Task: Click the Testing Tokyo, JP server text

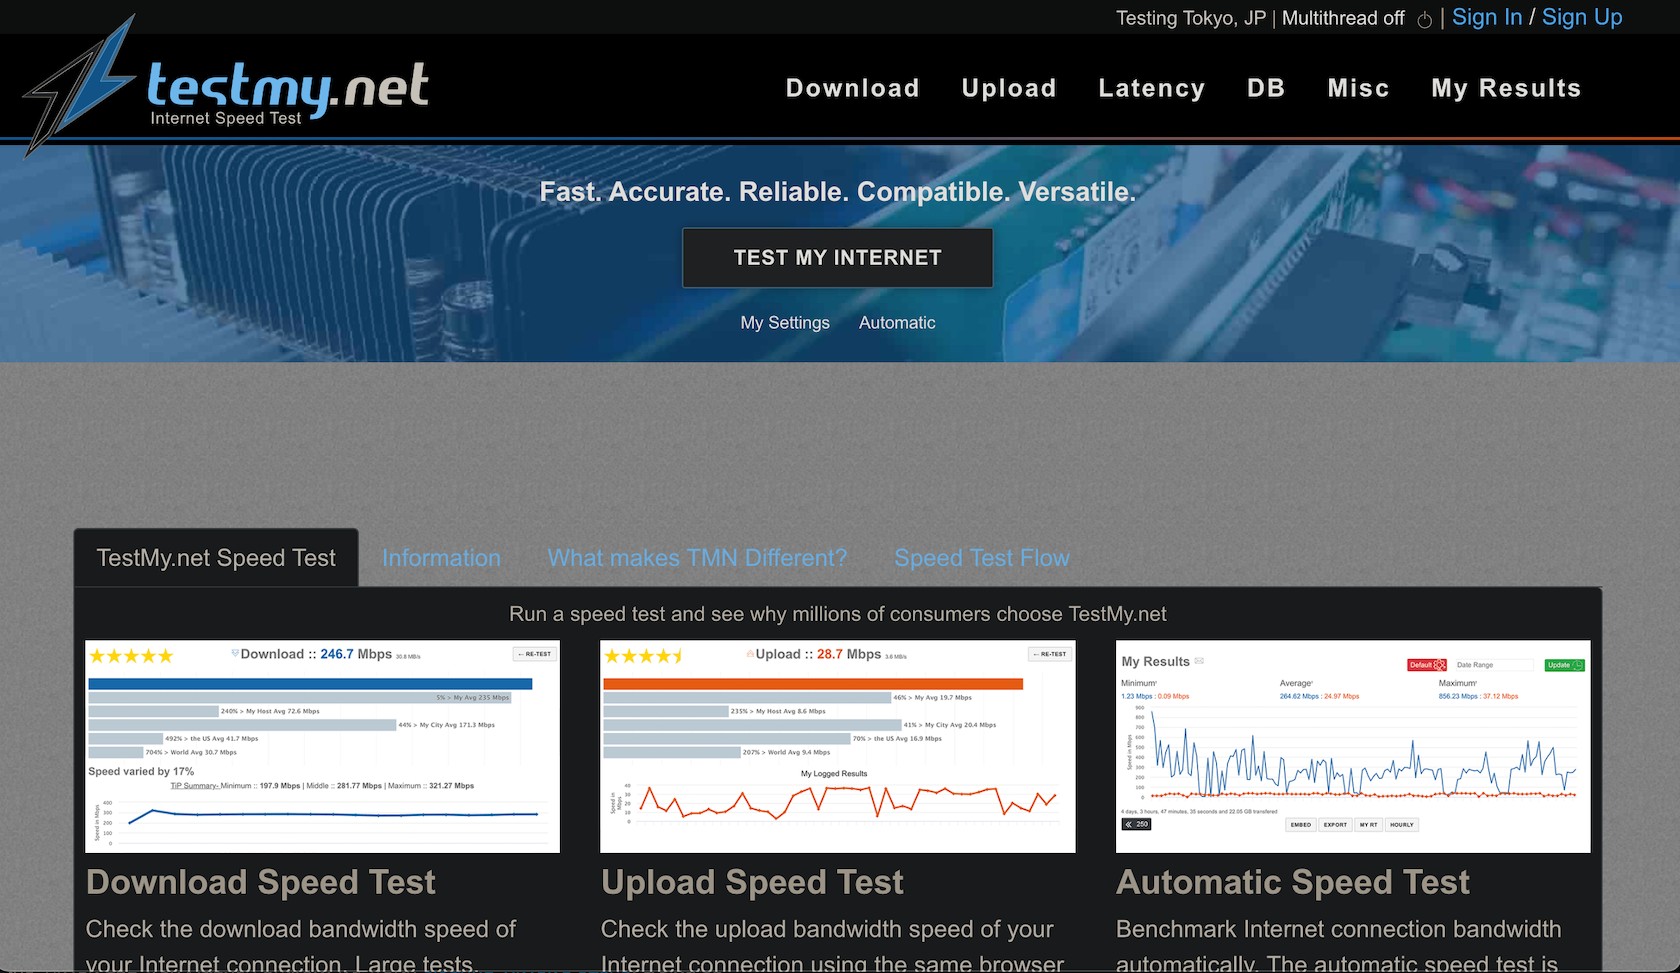Action: (1191, 18)
